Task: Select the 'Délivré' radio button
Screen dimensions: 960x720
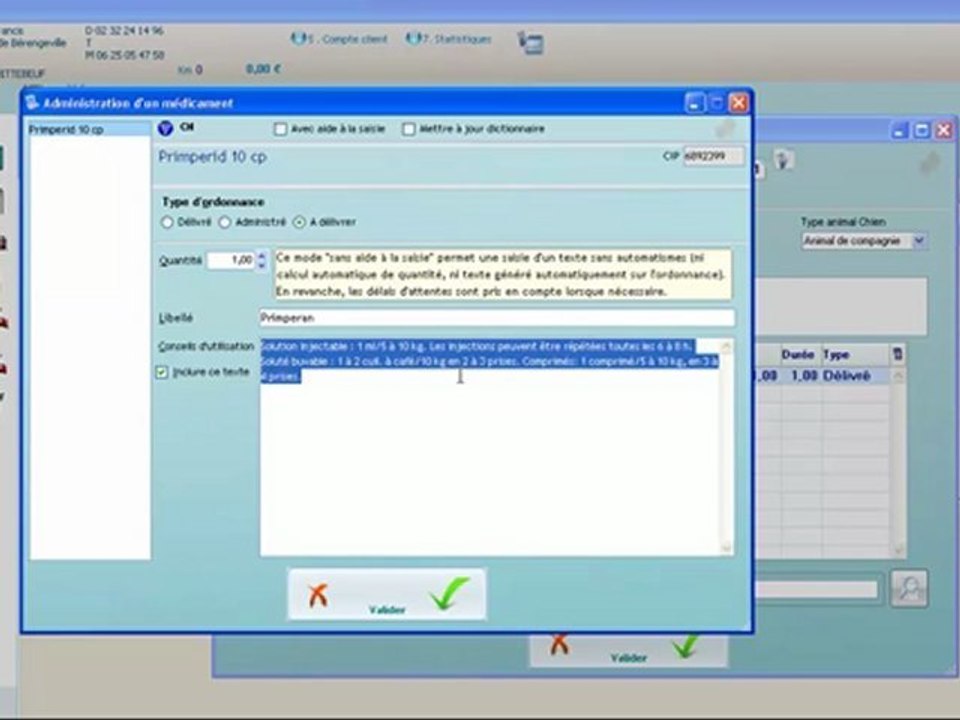Action: (x=167, y=222)
